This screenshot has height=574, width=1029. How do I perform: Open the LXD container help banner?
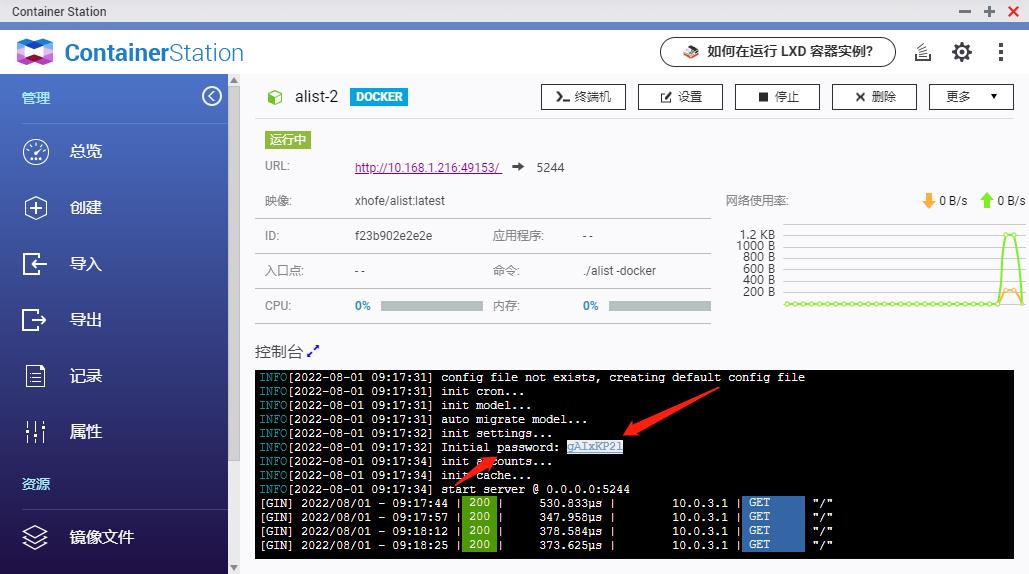coord(778,52)
